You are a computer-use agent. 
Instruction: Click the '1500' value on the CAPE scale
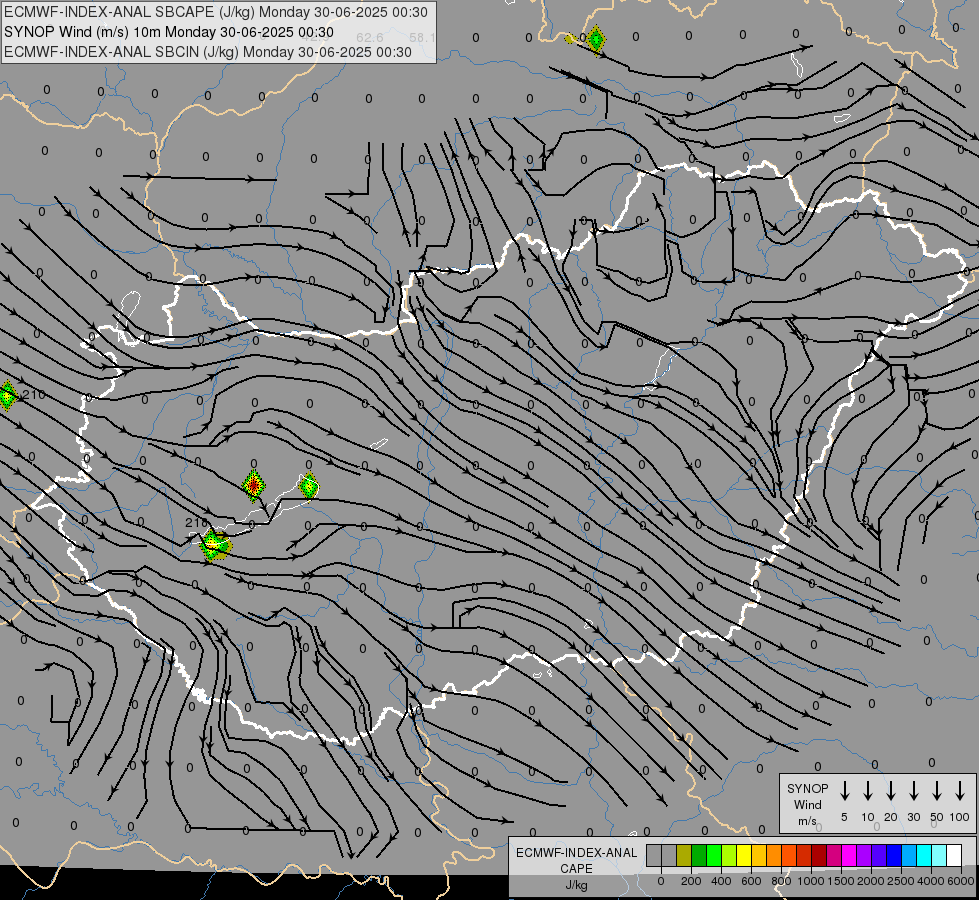(x=841, y=881)
